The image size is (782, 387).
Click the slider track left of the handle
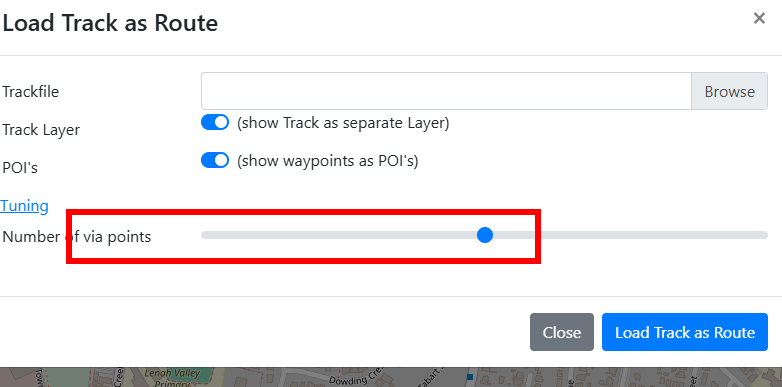tap(339, 235)
